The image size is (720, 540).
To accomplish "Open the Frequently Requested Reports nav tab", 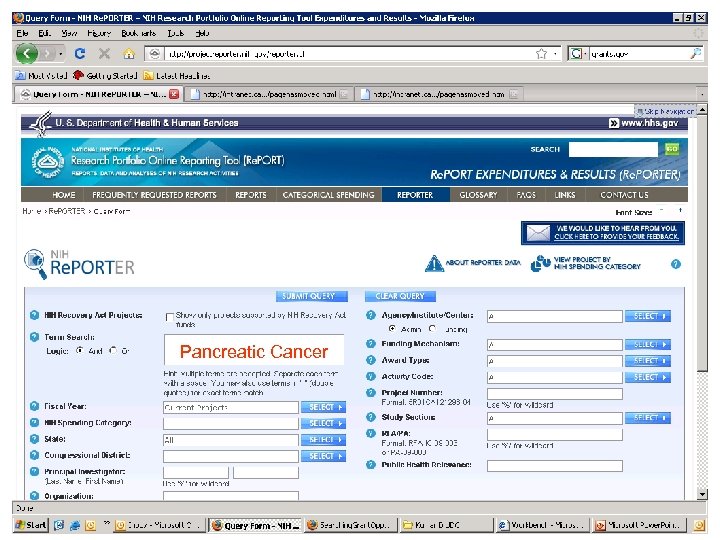I will [154, 195].
